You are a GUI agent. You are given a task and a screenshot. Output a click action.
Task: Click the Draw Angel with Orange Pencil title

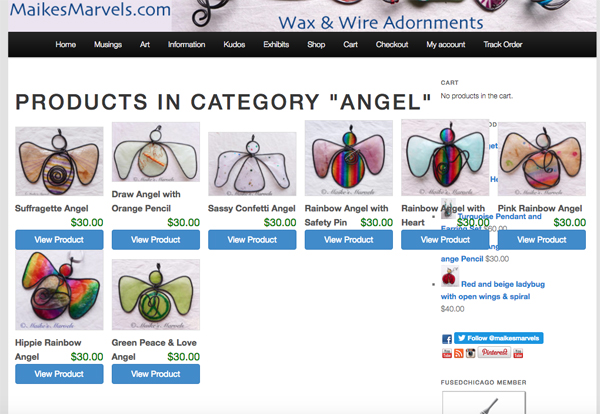tap(146, 201)
